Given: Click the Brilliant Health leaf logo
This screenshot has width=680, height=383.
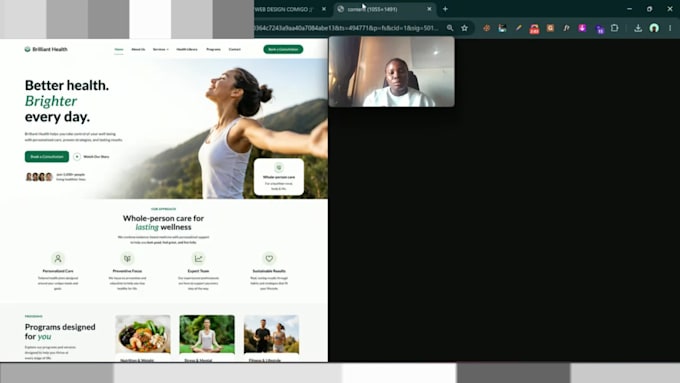Looking at the screenshot, I should [x=27, y=49].
